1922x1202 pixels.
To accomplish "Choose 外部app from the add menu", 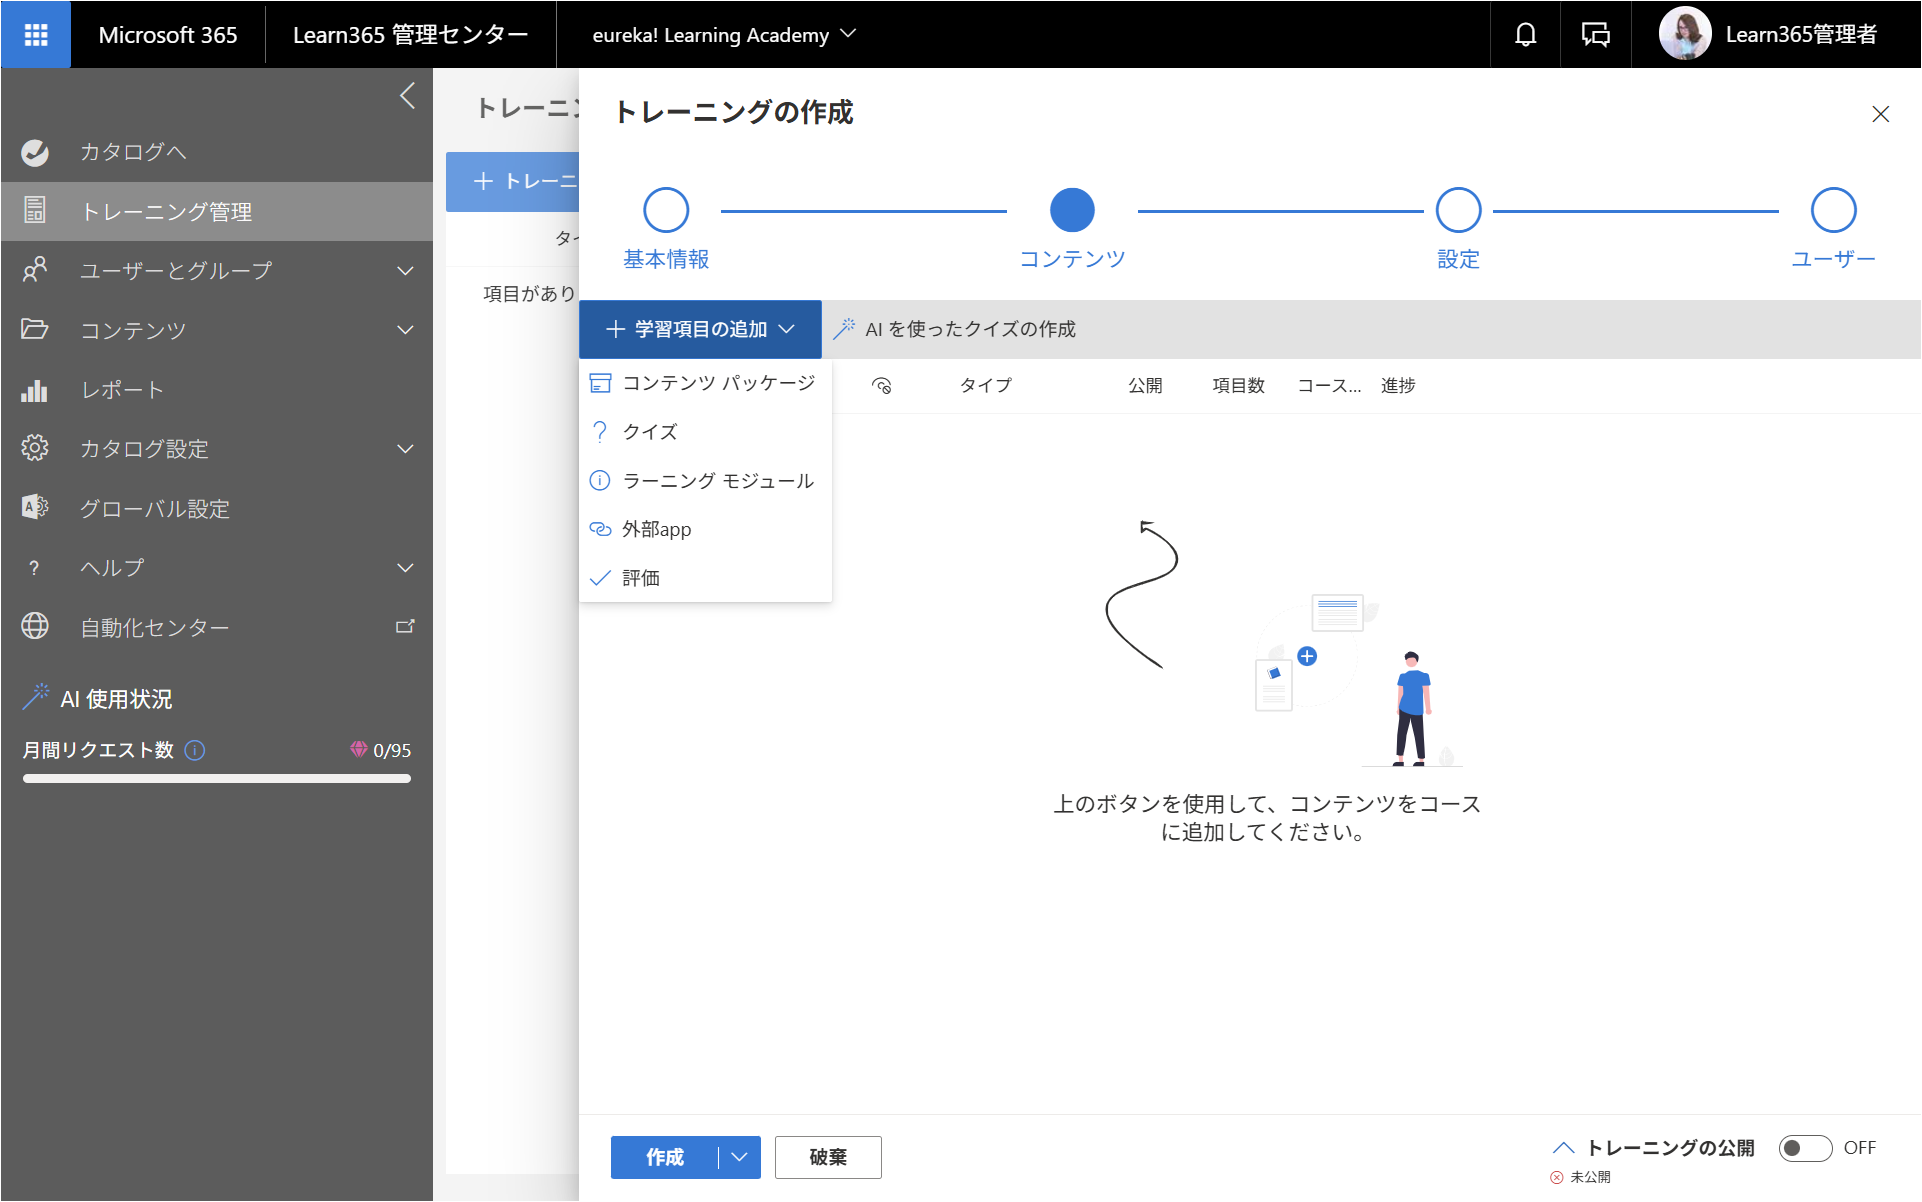I will click(705, 529).
